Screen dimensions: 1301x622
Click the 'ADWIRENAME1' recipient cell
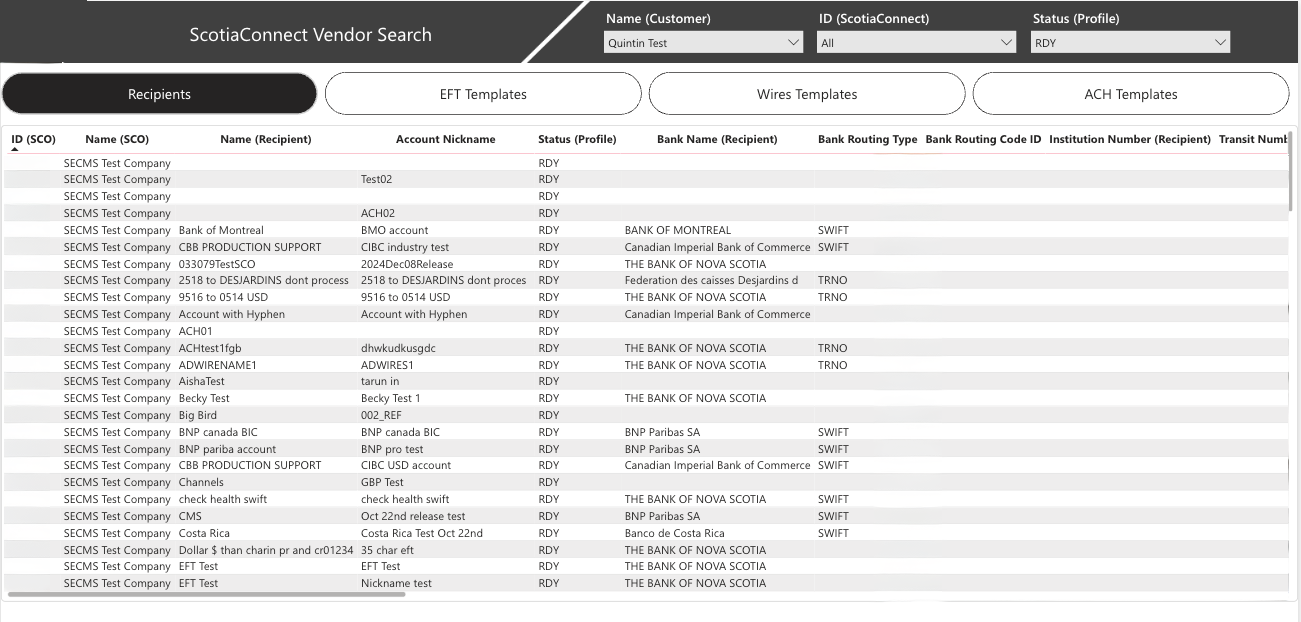(217, 365)
